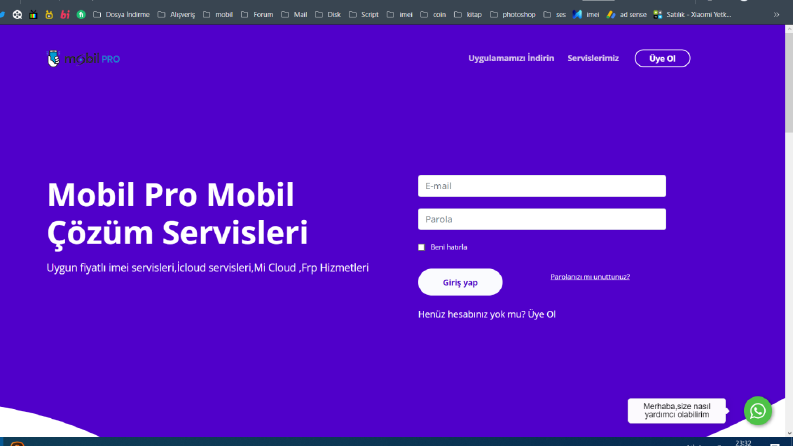Tick the Beni hatırla checkbox
Screen dimensions: 793x446
pyautogui.click(x=421, y=247)
